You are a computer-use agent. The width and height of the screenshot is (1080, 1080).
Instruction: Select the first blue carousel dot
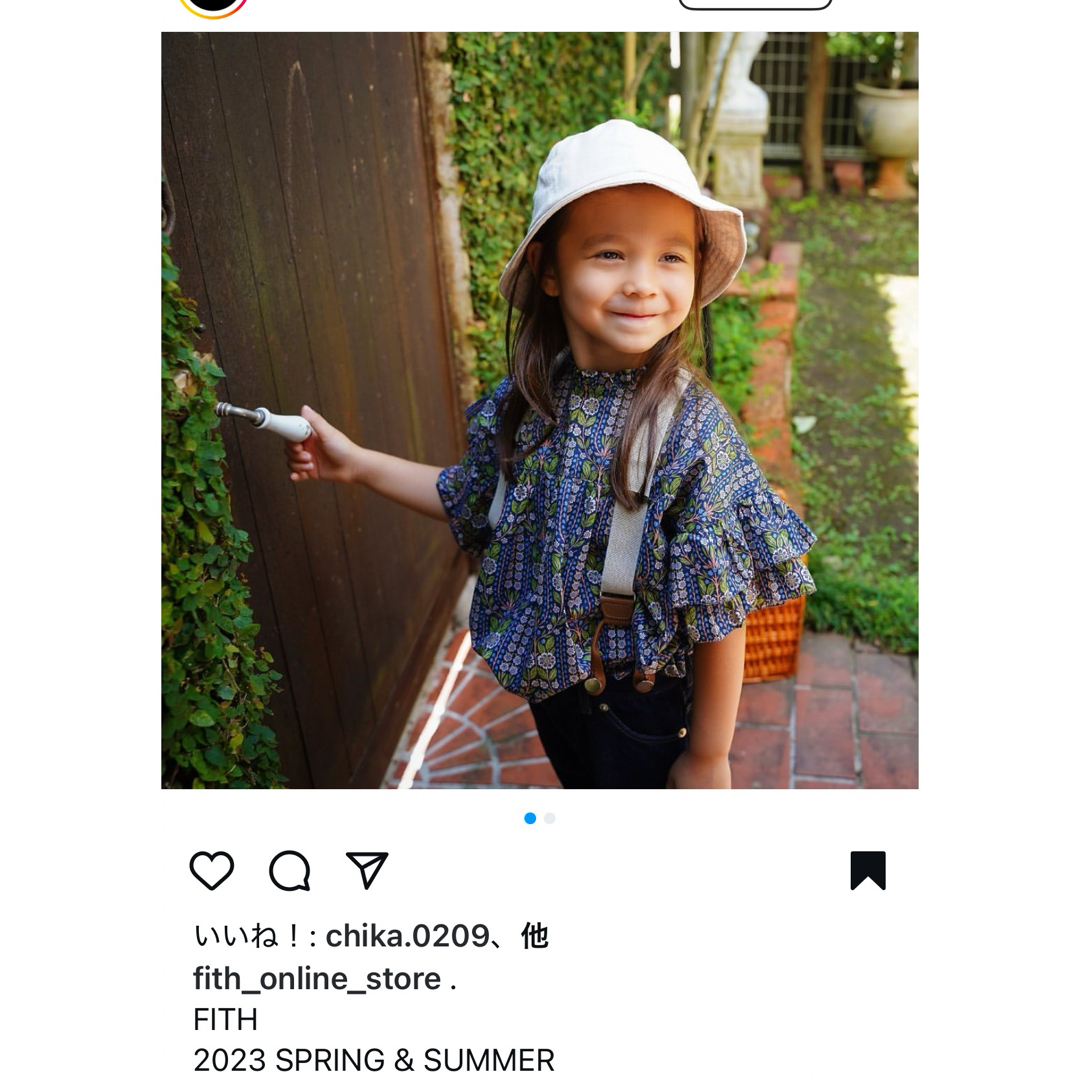530,818
